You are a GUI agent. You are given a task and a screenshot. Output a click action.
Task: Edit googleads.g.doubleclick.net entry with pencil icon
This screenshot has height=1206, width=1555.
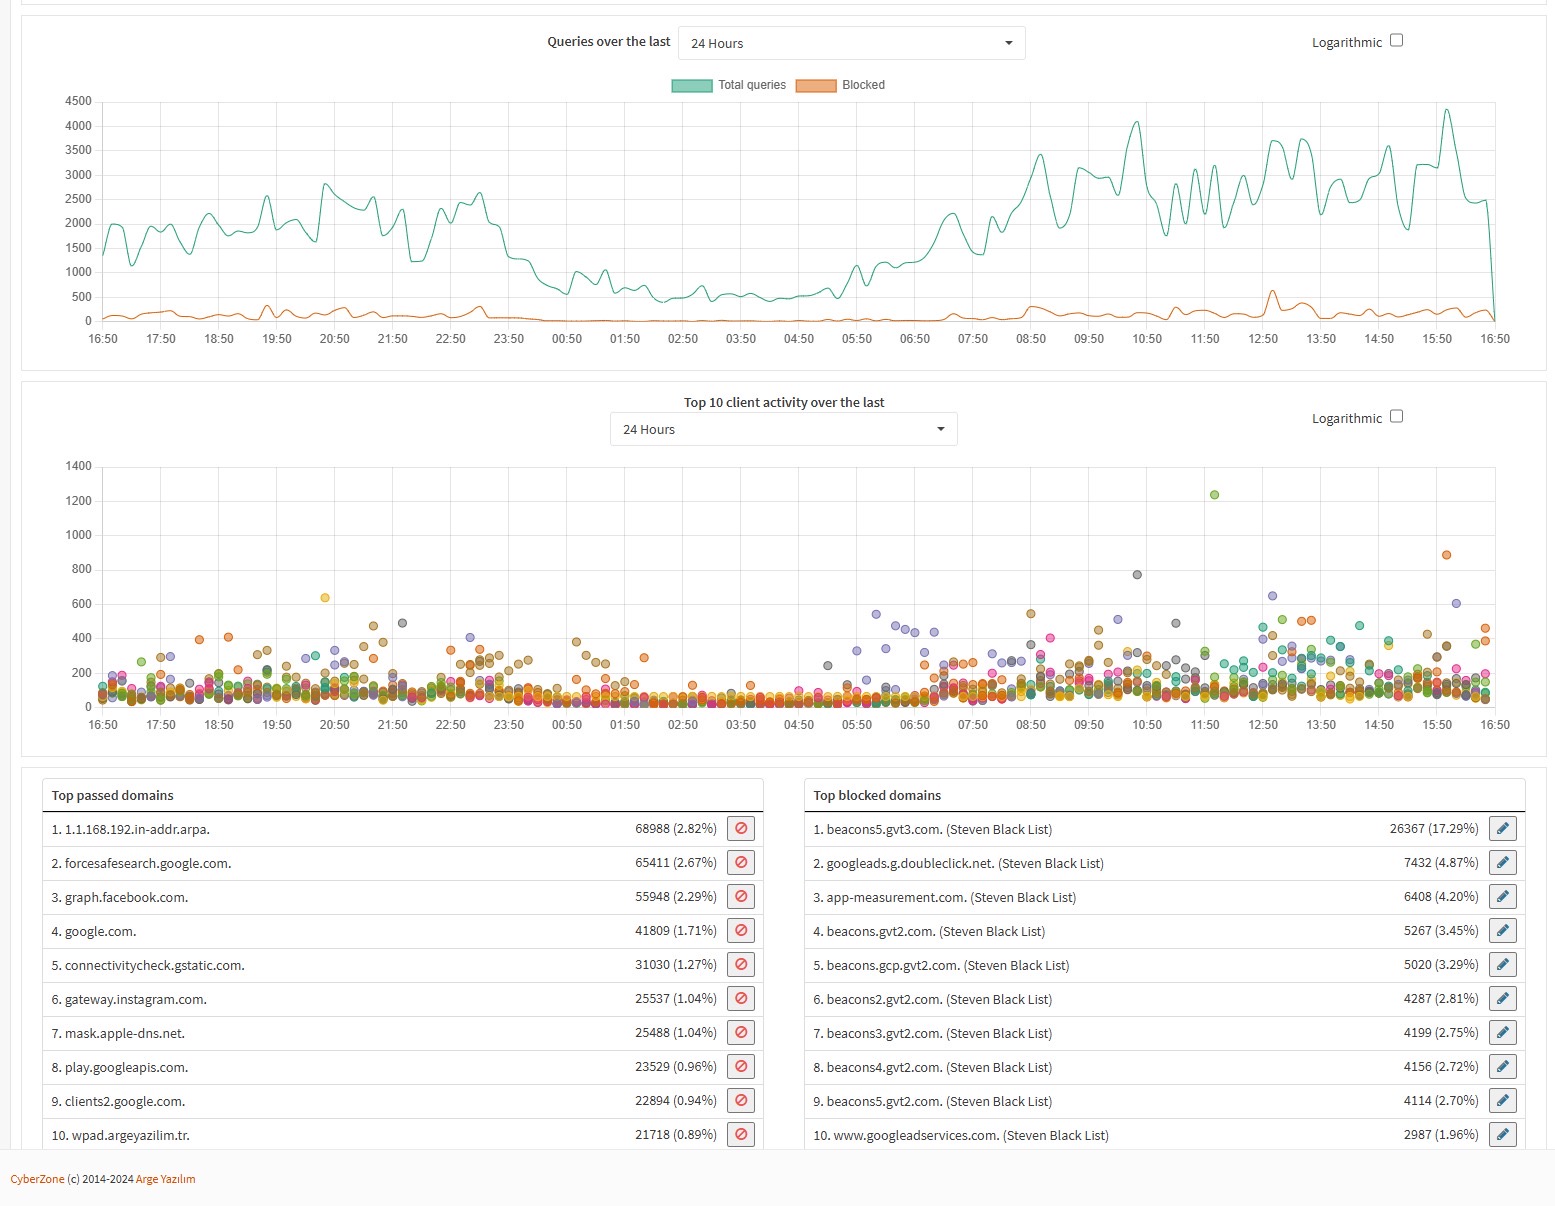(1503, 862)
